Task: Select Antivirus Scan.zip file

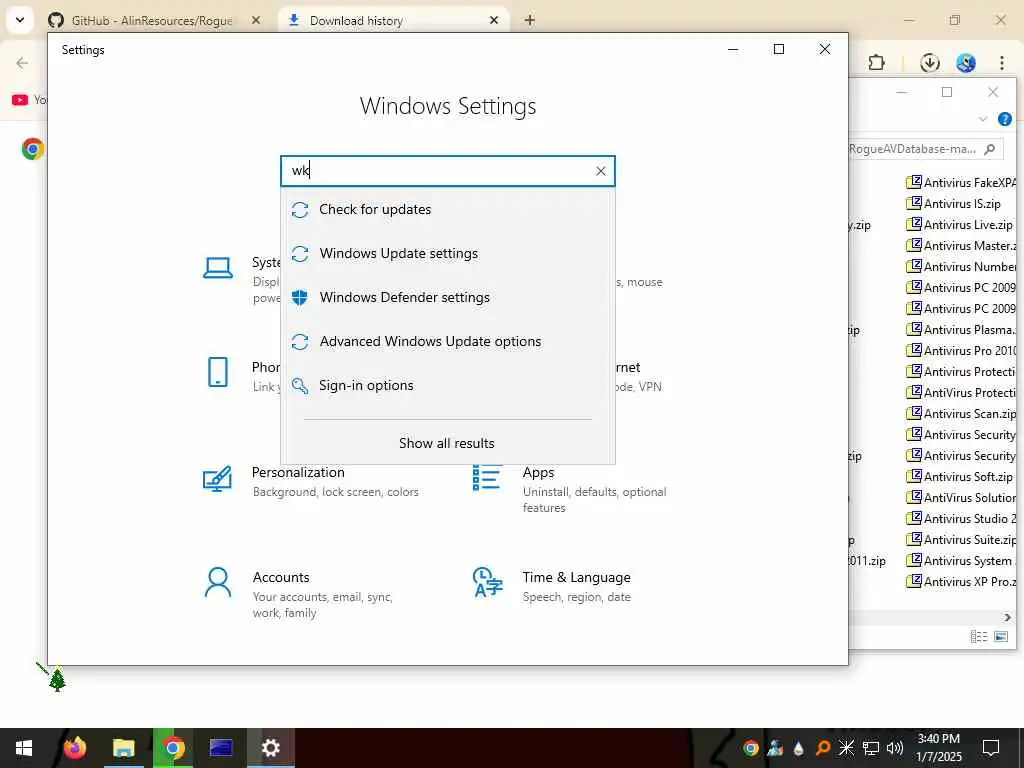Action: click(x=961, y=413)
